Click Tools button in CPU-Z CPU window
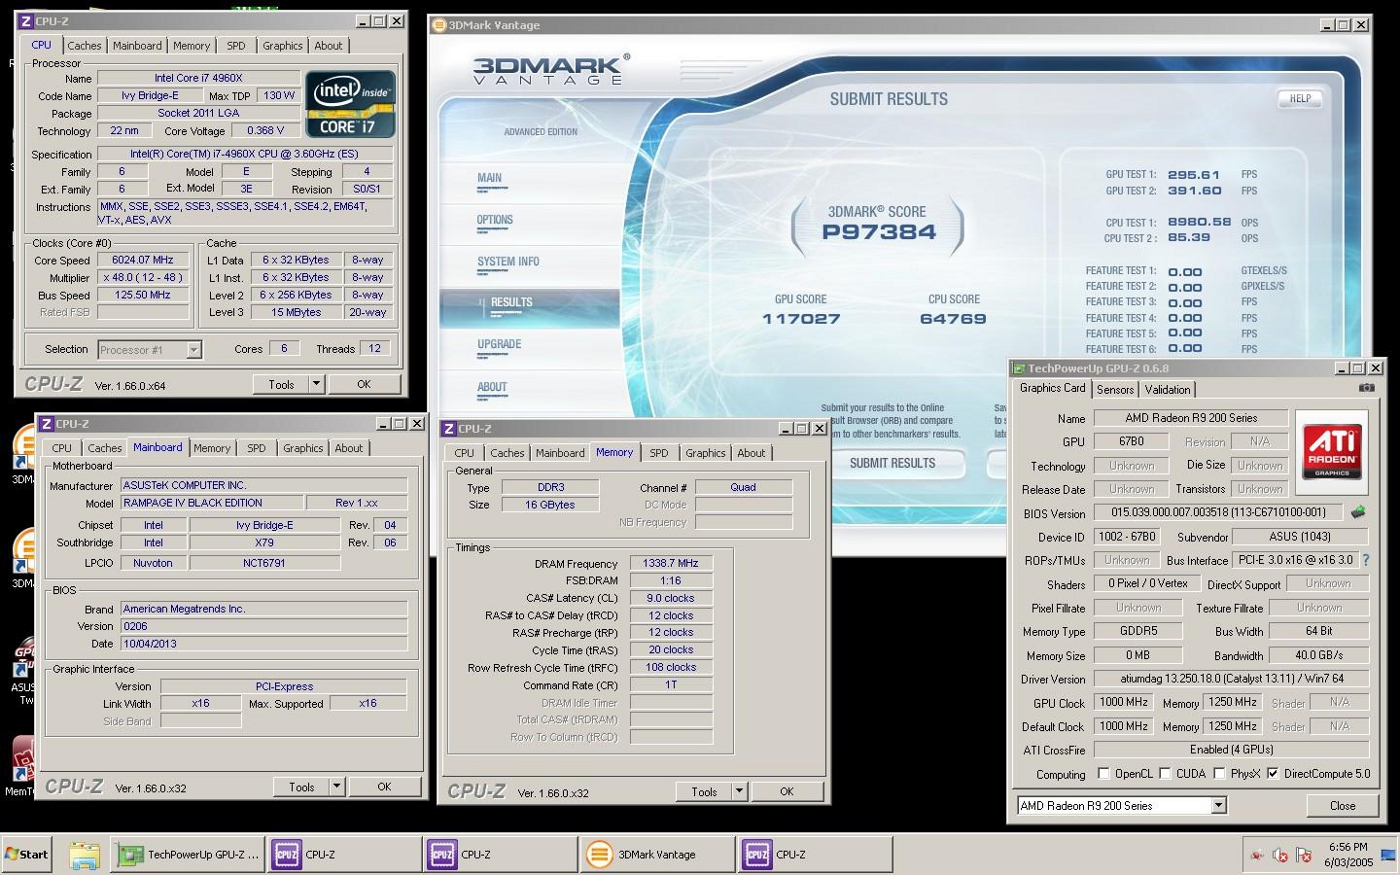The width and height of the screenshot is (1400, 875). pos(281,384)
